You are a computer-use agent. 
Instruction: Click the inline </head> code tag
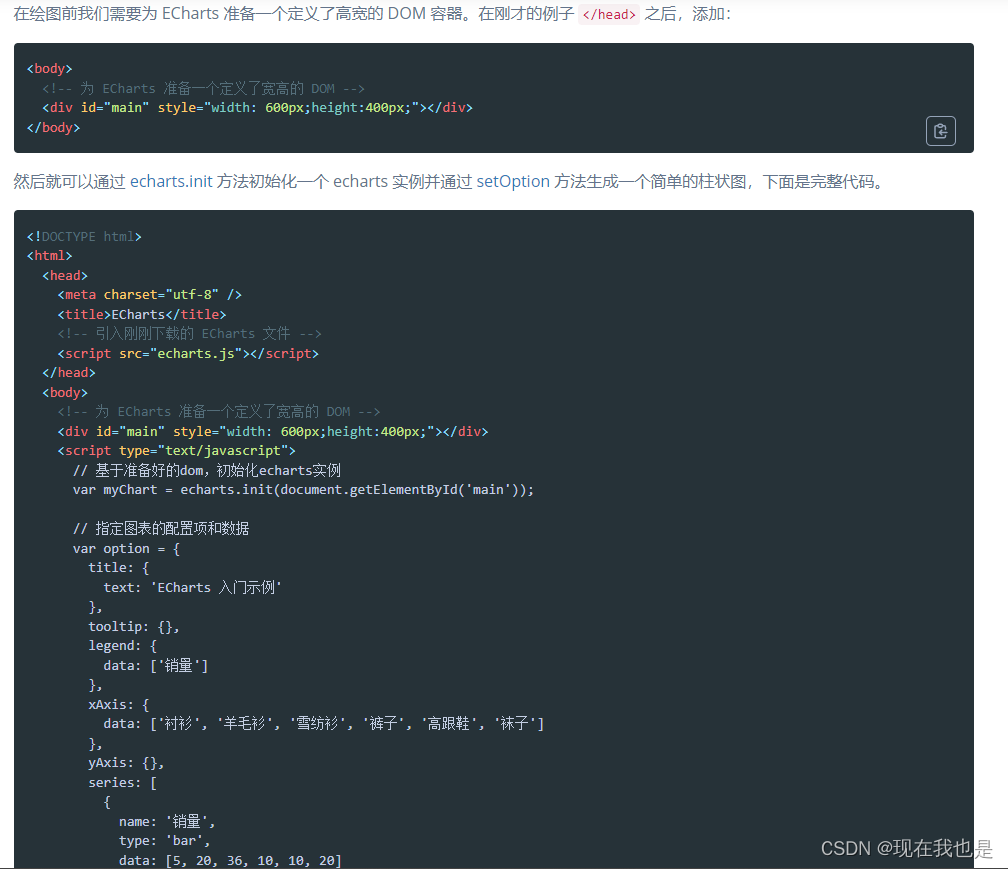coord(608,14)
